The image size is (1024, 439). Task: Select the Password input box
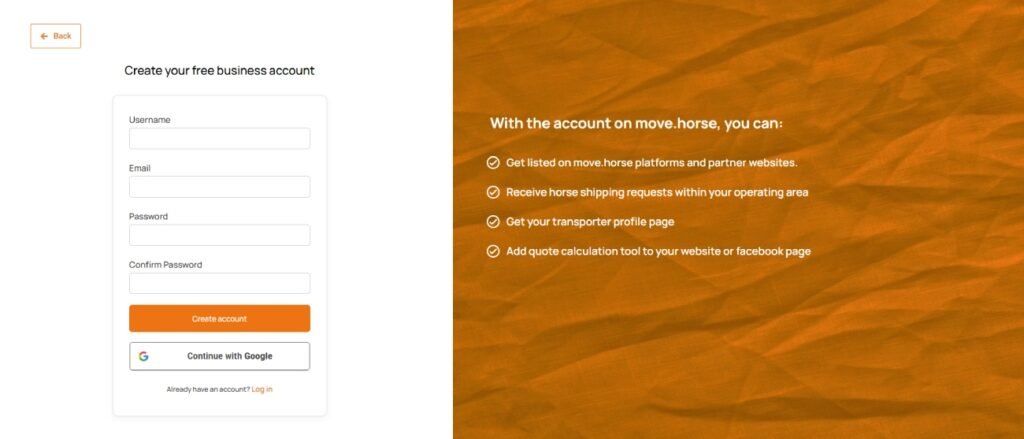tap(219, 235)
